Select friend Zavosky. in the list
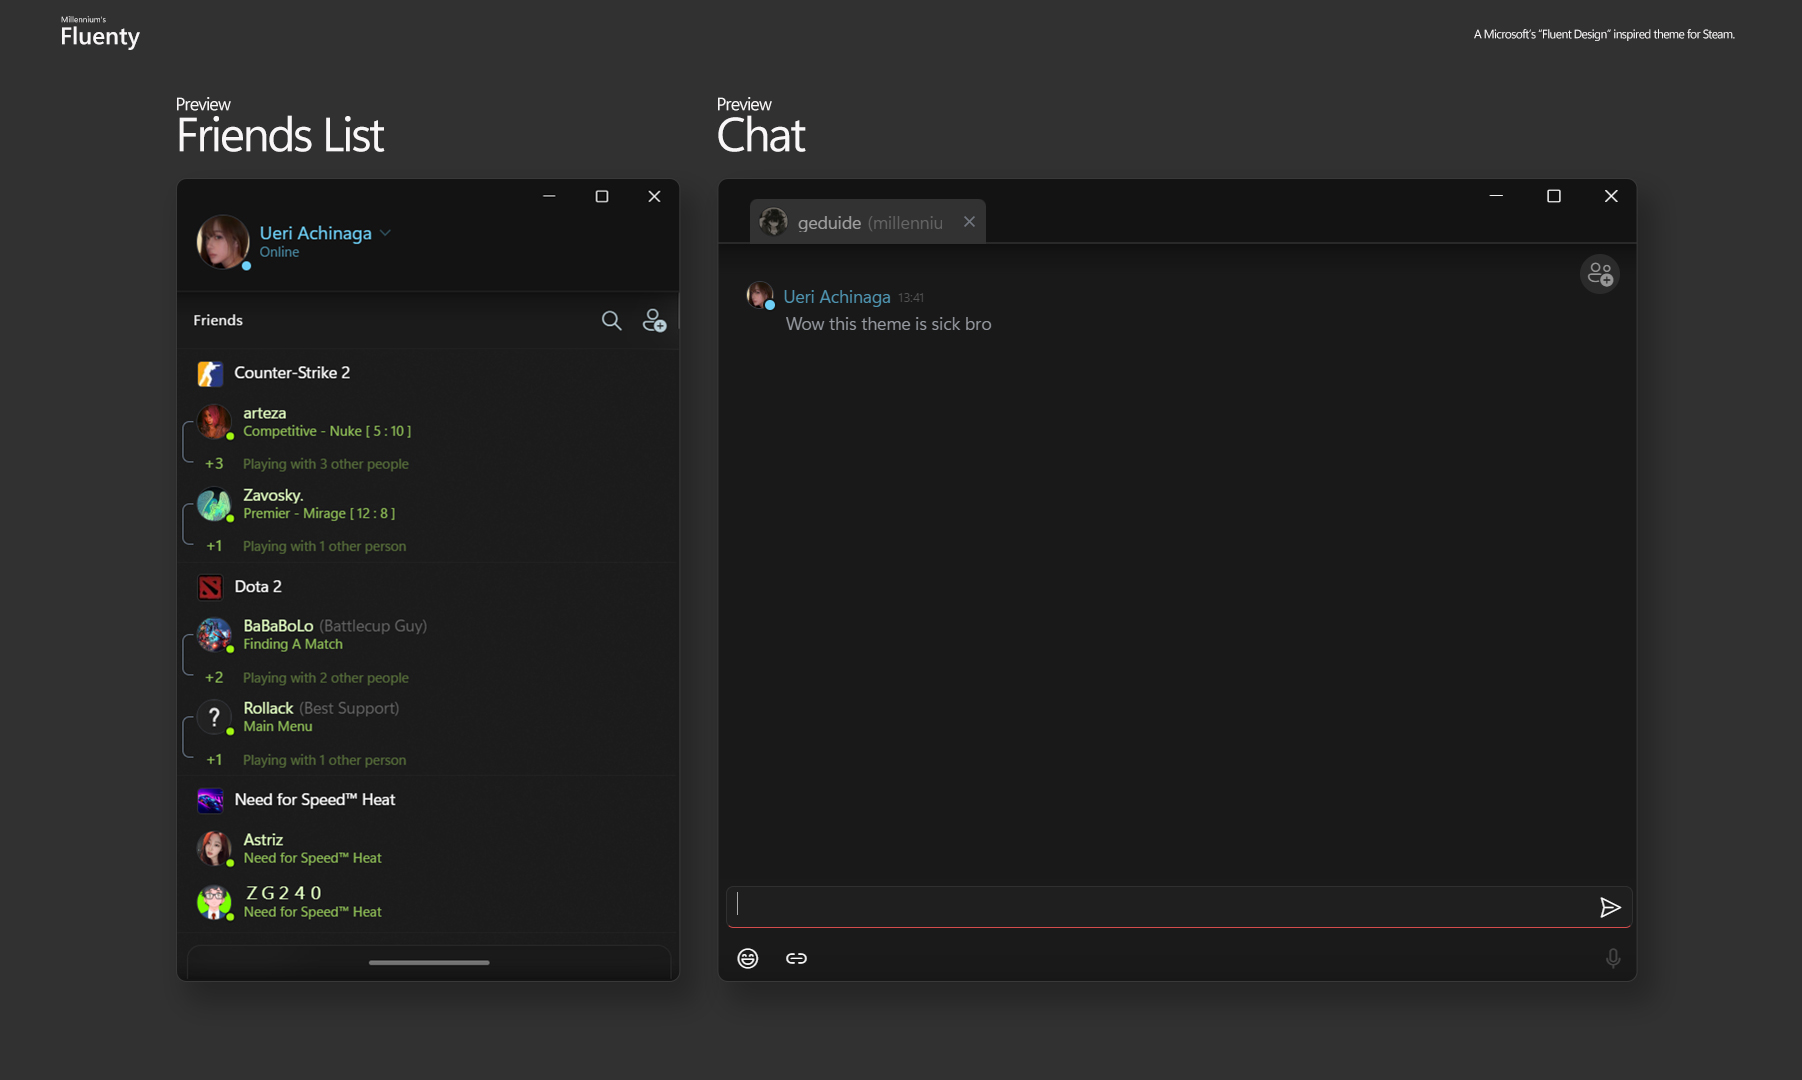This screenshot has height=1080, width=1802. (x=428, y=504)
